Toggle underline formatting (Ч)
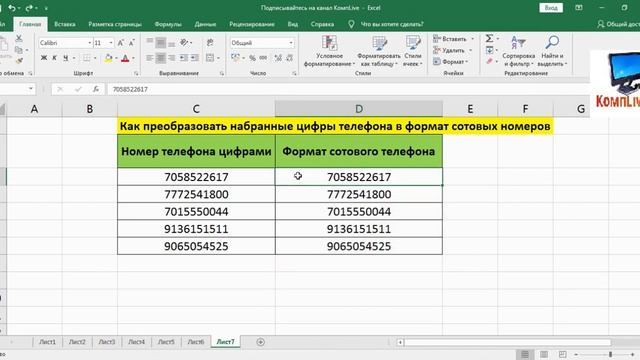Image resolution: width=640 pixels, height=360 pixels. click(65, 58)
